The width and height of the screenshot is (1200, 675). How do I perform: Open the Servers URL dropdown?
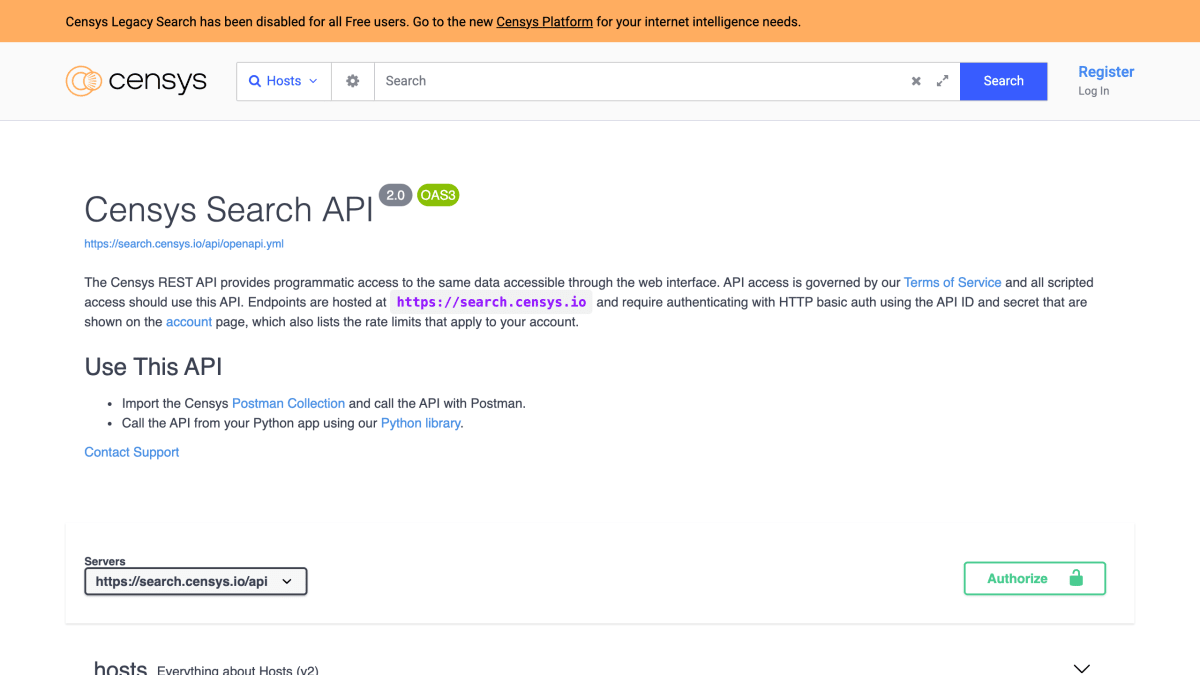pyautogui.click(x=195, y=581)
